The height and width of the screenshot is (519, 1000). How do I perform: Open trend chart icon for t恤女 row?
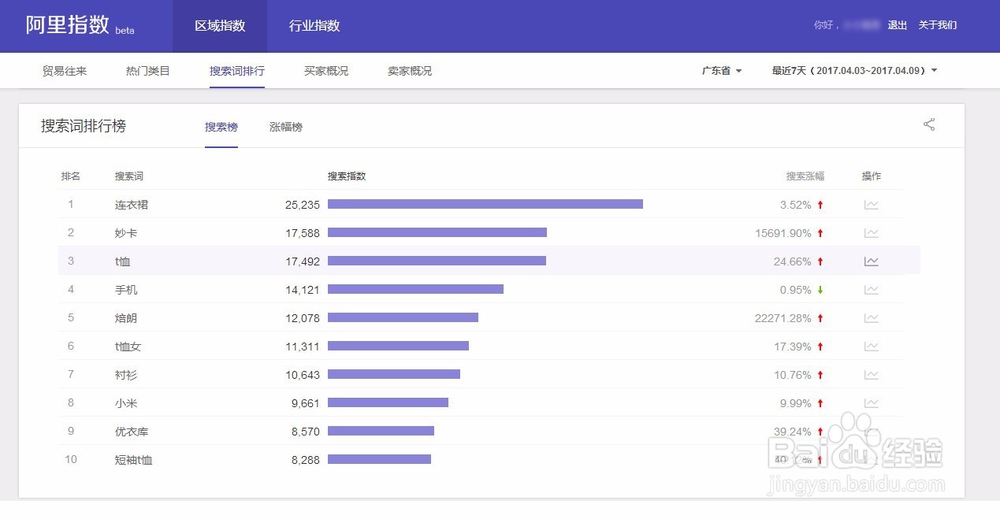(871, 347)
